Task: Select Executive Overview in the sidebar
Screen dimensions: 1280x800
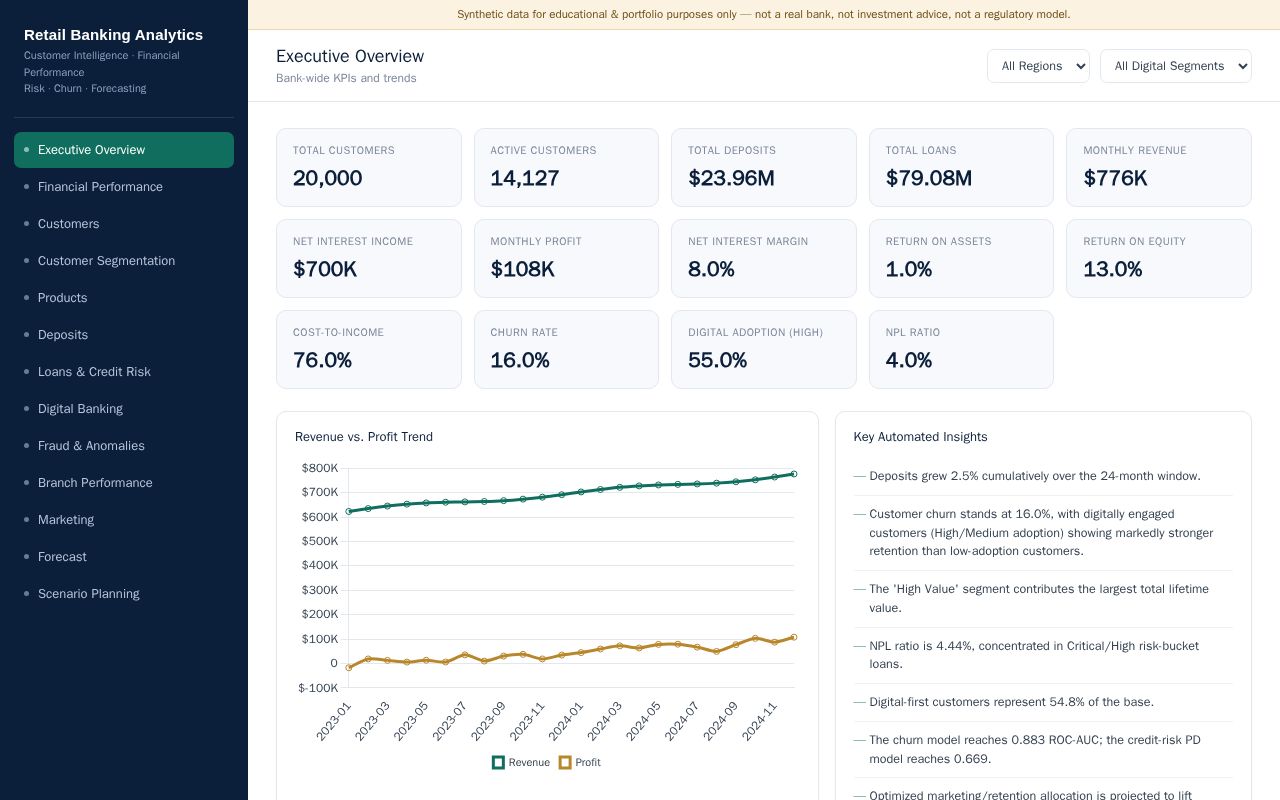Action: pyautogui.click(x=124, y=150)
